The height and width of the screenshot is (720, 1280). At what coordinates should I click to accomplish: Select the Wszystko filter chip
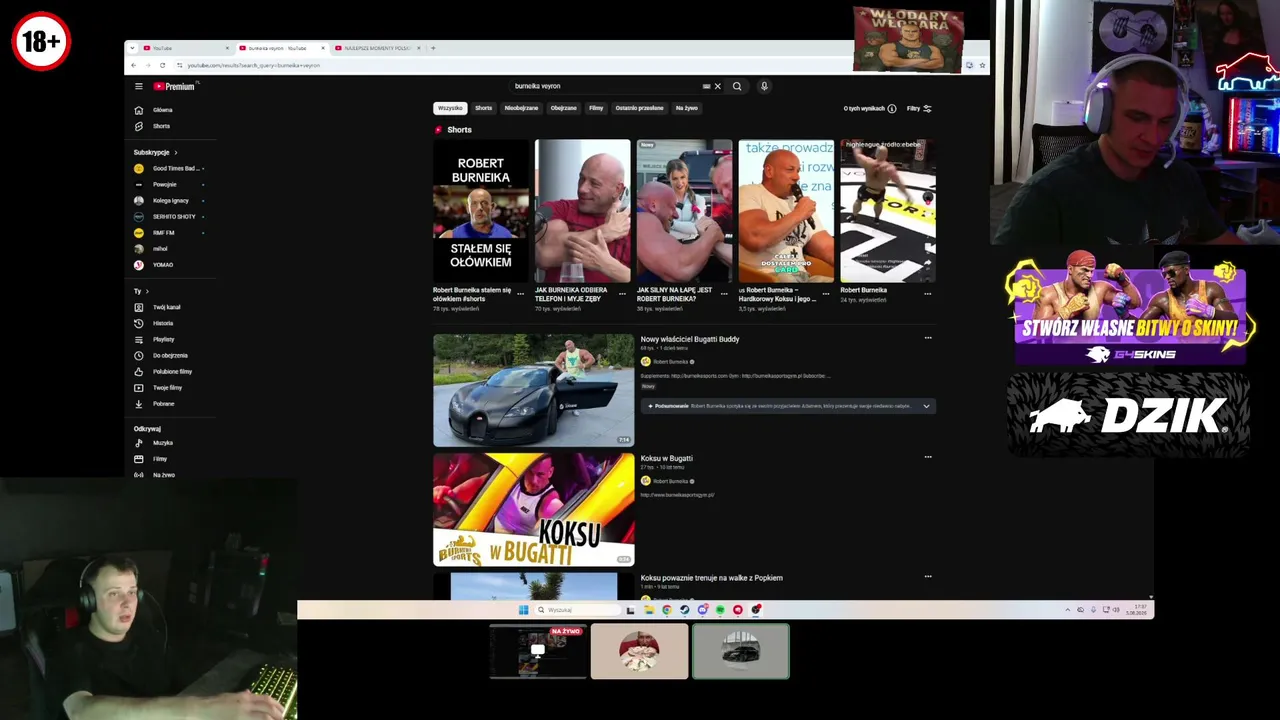tap(450, 108)
